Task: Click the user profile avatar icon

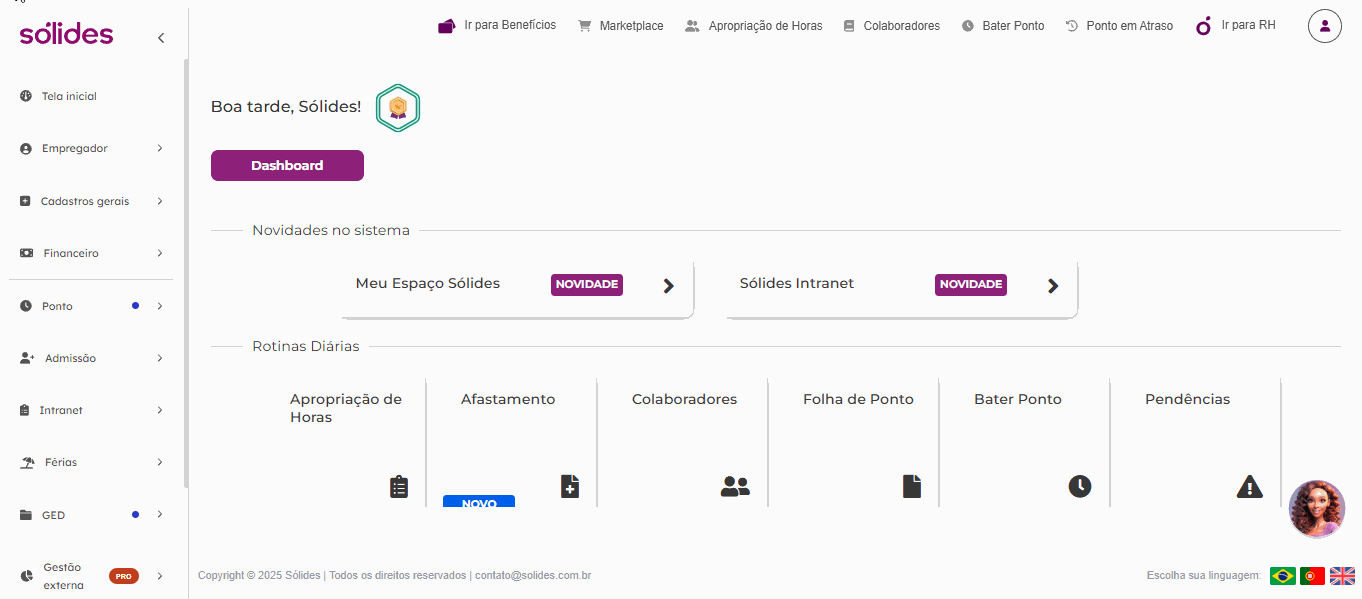Action: tap(1324, 26)
